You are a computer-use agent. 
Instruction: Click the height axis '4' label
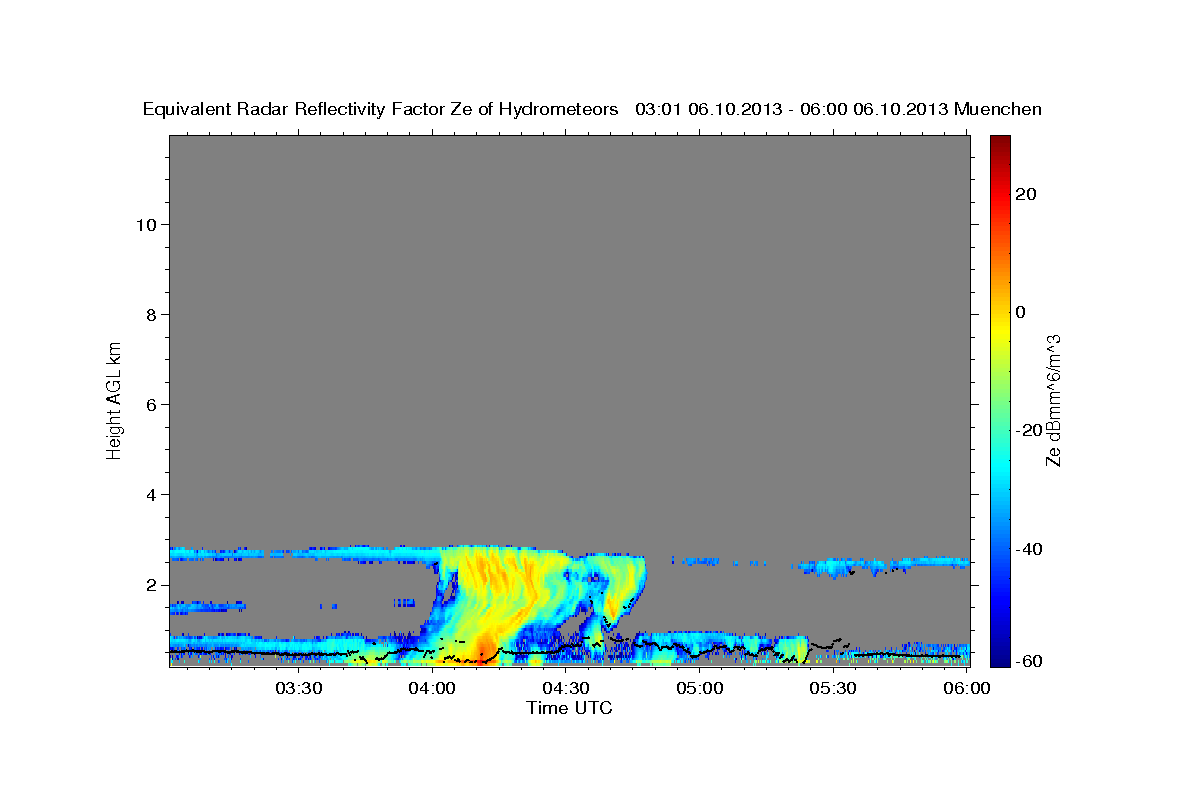149,494
